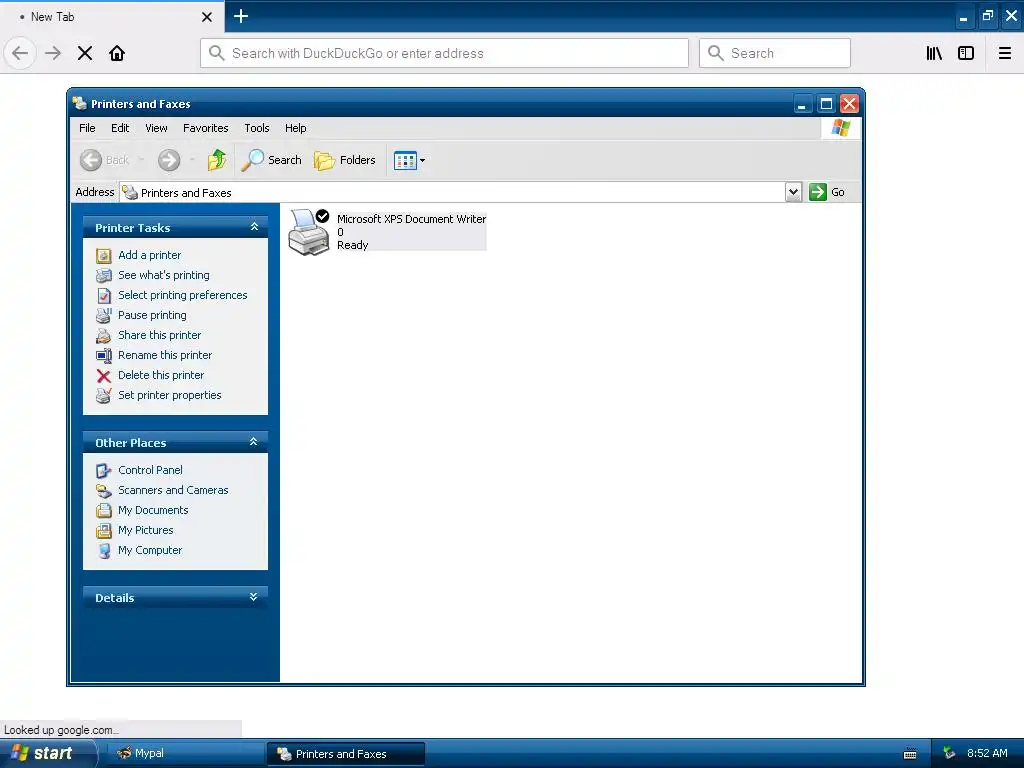1024x768 pixels.
Task: Click the Printers and Faxes taskbar button
Action: point(346,754)
